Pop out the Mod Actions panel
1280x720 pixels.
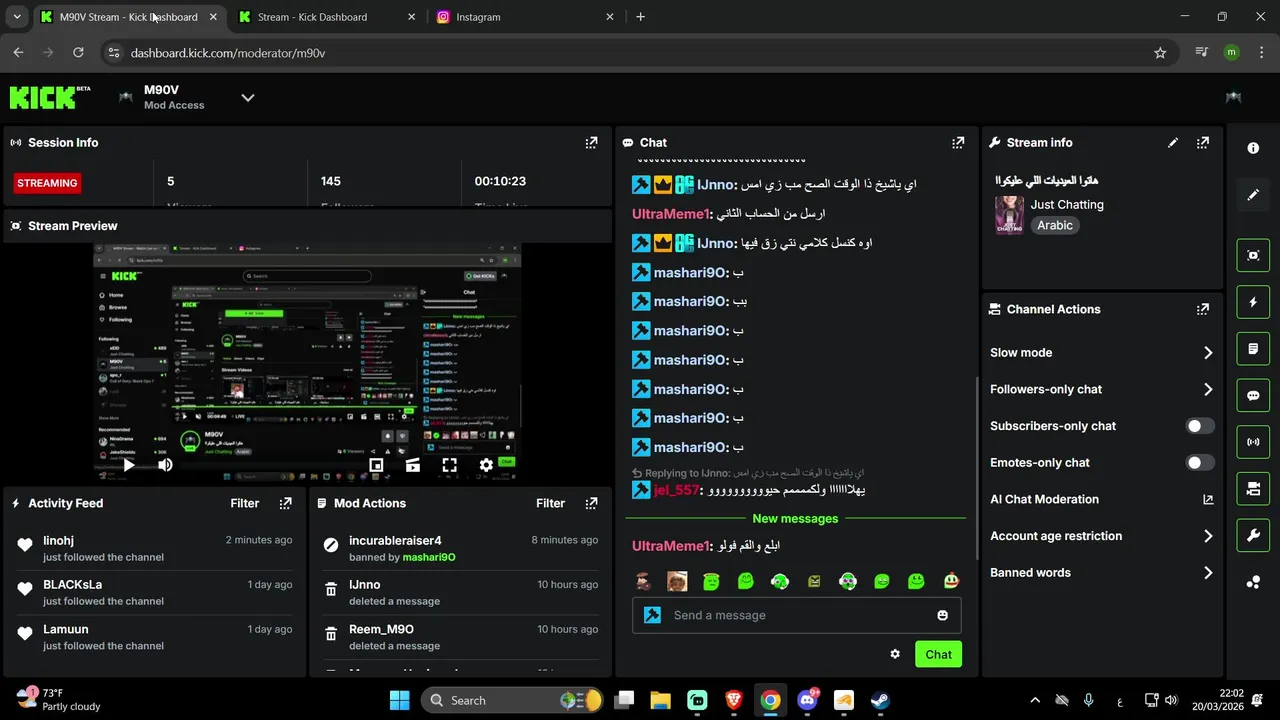(x=591, y=503)
